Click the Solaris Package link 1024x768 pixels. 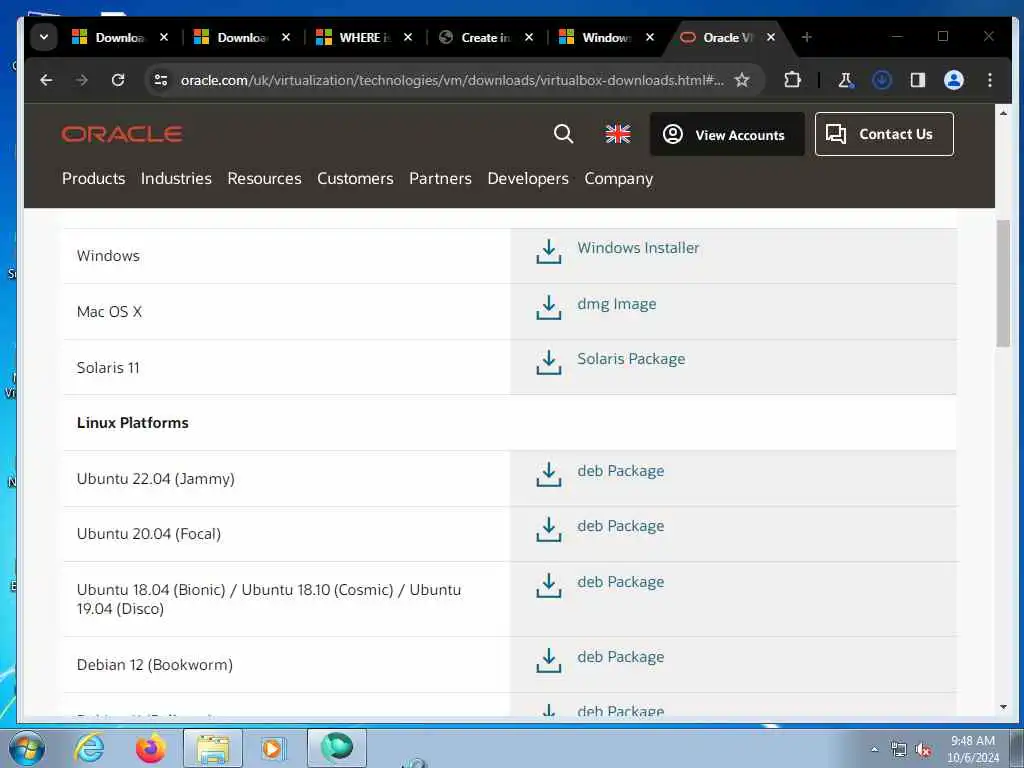tap(631, 359)
